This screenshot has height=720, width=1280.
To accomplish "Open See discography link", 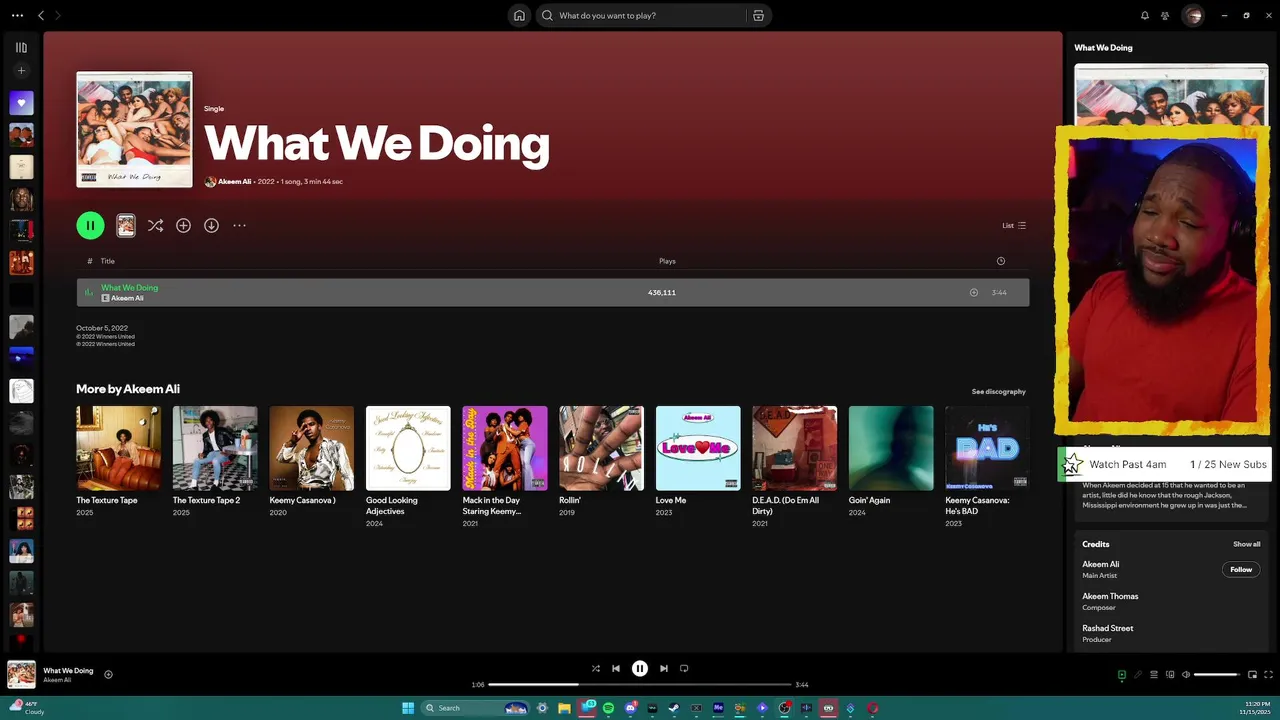I will [998, 392].
